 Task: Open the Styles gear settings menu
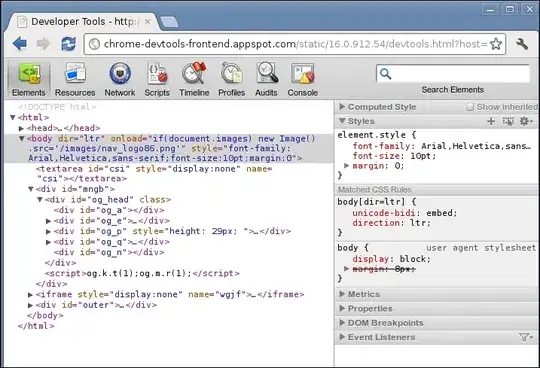[526, 121]
